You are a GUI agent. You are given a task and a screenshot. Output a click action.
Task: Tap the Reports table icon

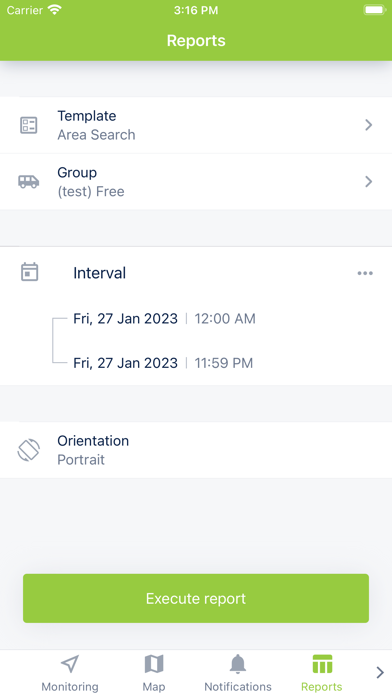point(322,664)
